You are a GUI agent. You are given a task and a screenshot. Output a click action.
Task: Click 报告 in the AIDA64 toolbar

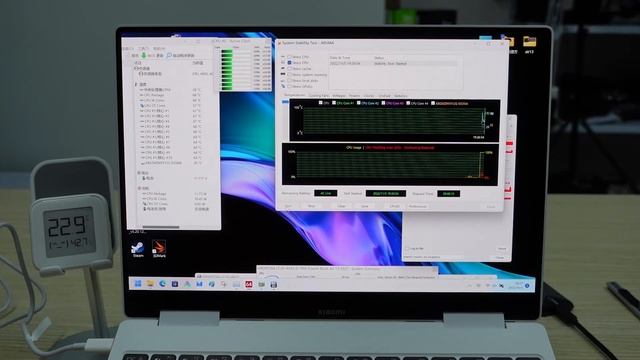[136, 56]
